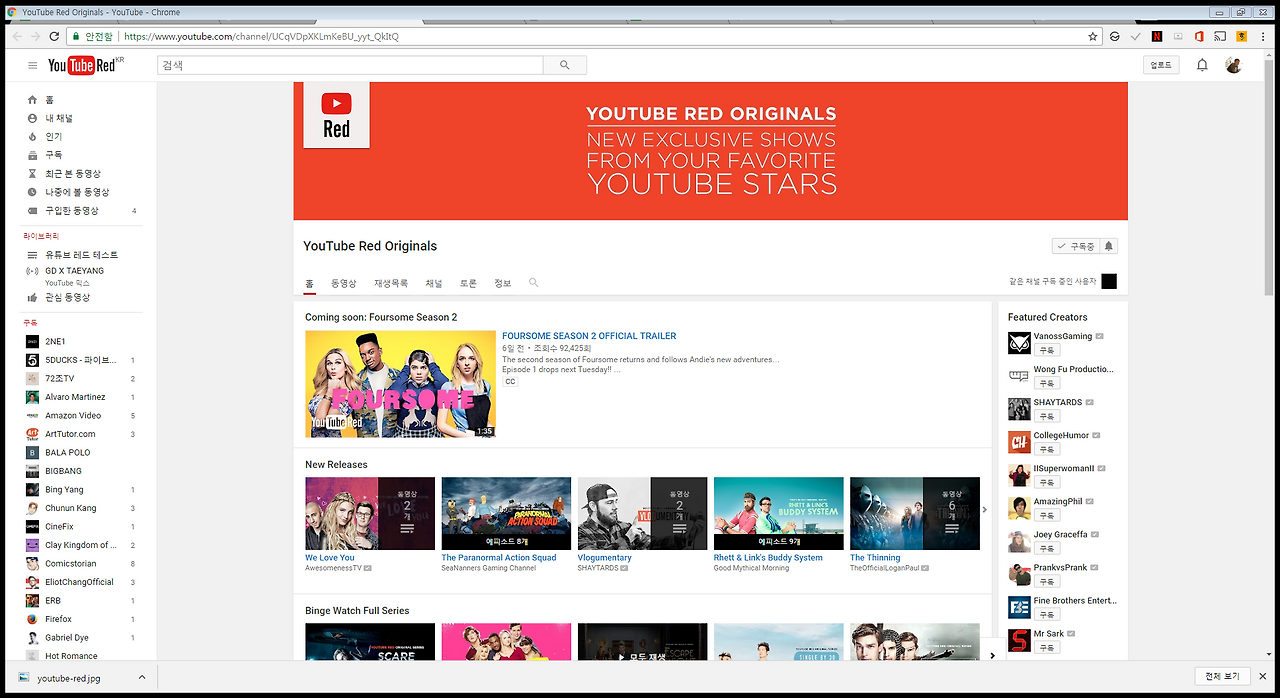1280x698 pixels.
Task: Search within channel magnifier icon
Action: pyautogui.click(x=533, y=283)
